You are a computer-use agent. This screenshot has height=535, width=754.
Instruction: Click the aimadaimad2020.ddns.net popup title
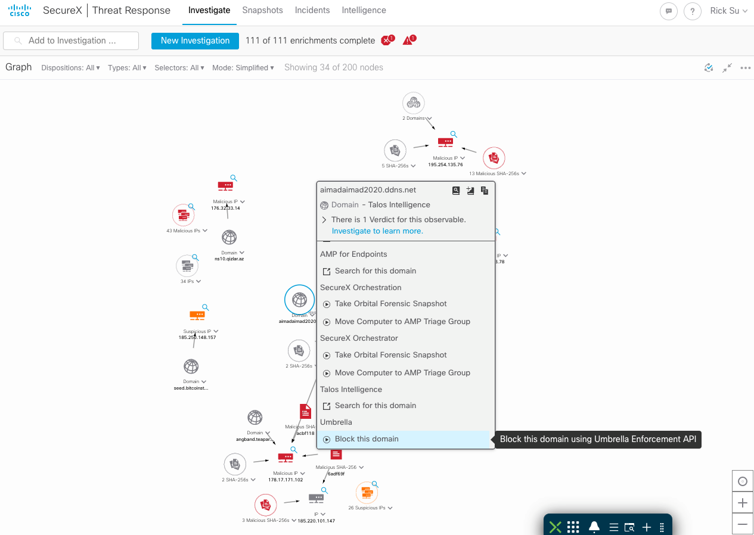[368, 190]
